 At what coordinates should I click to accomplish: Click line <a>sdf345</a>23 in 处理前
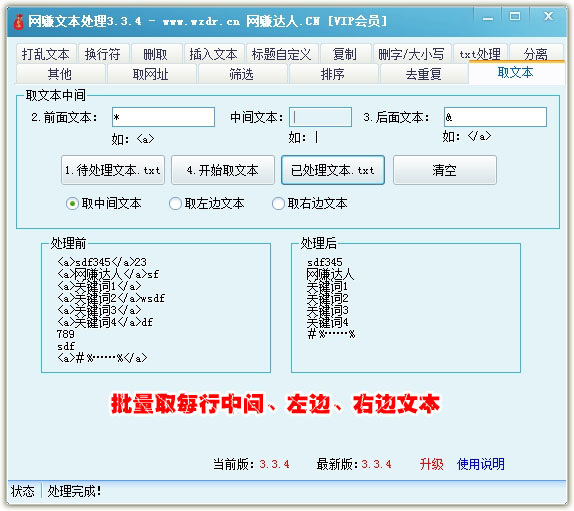point(102,262)
